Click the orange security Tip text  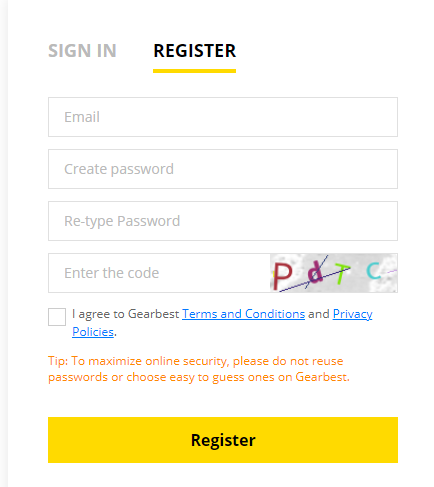coord(199,369)
